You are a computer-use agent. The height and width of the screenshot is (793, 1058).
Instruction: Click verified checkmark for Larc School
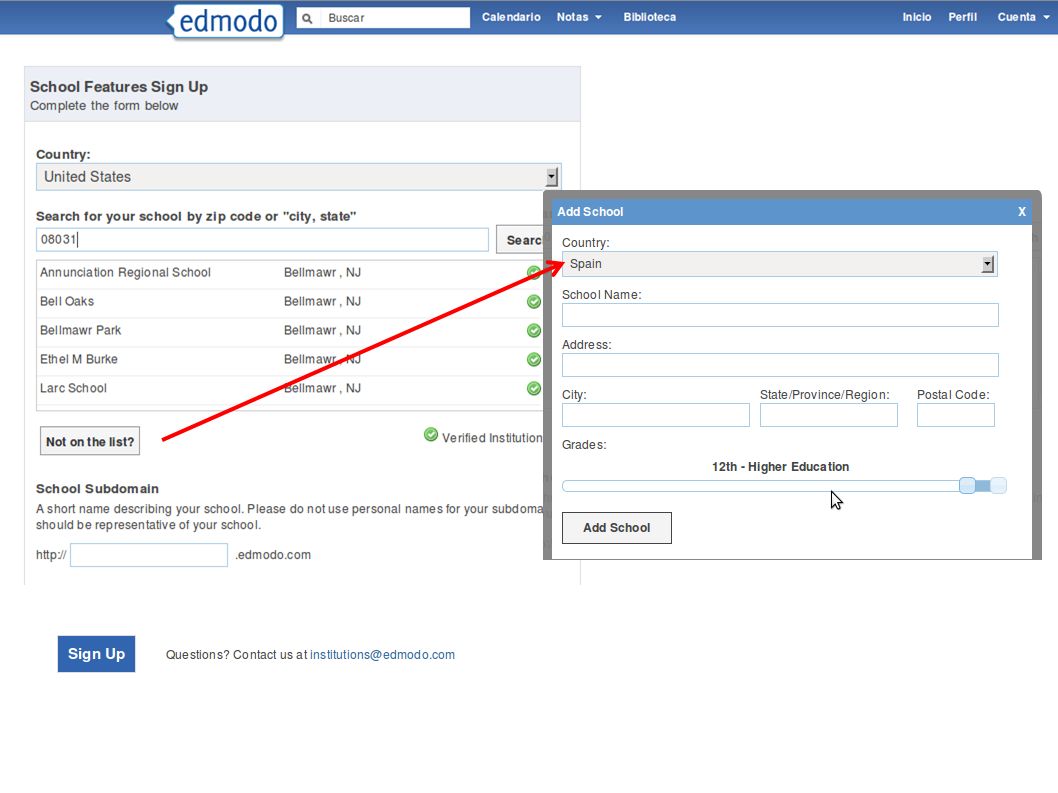[x=534, y=389]
